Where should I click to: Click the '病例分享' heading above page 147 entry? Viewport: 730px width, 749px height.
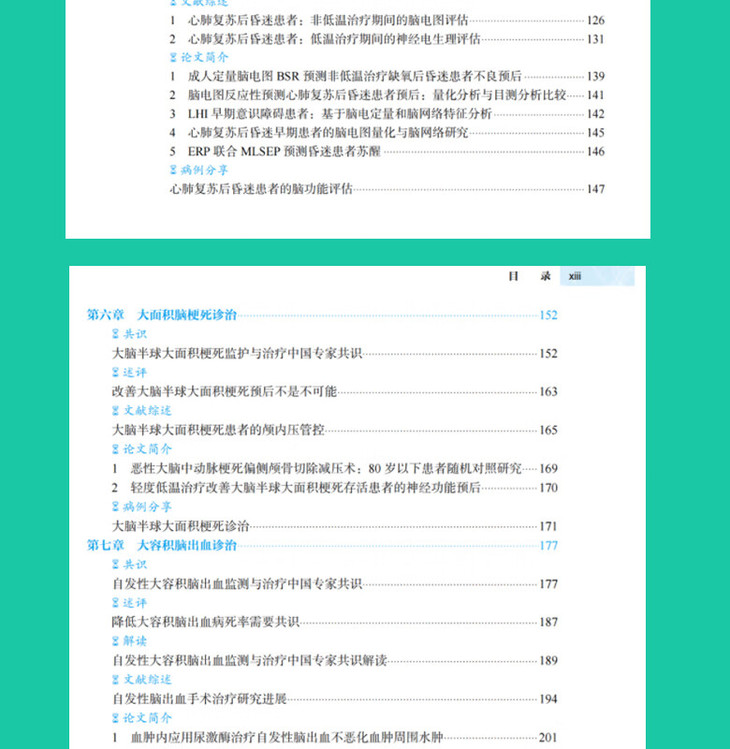point(199,170)
